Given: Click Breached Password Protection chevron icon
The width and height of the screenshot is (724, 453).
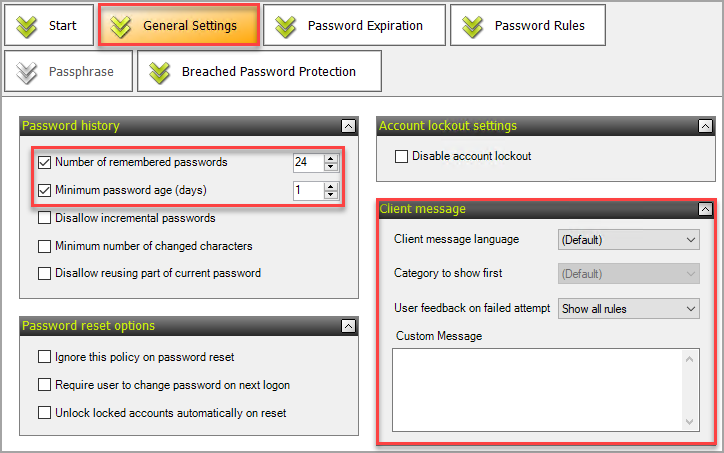Looking at the screenshot, I should (x=159, y=72).
